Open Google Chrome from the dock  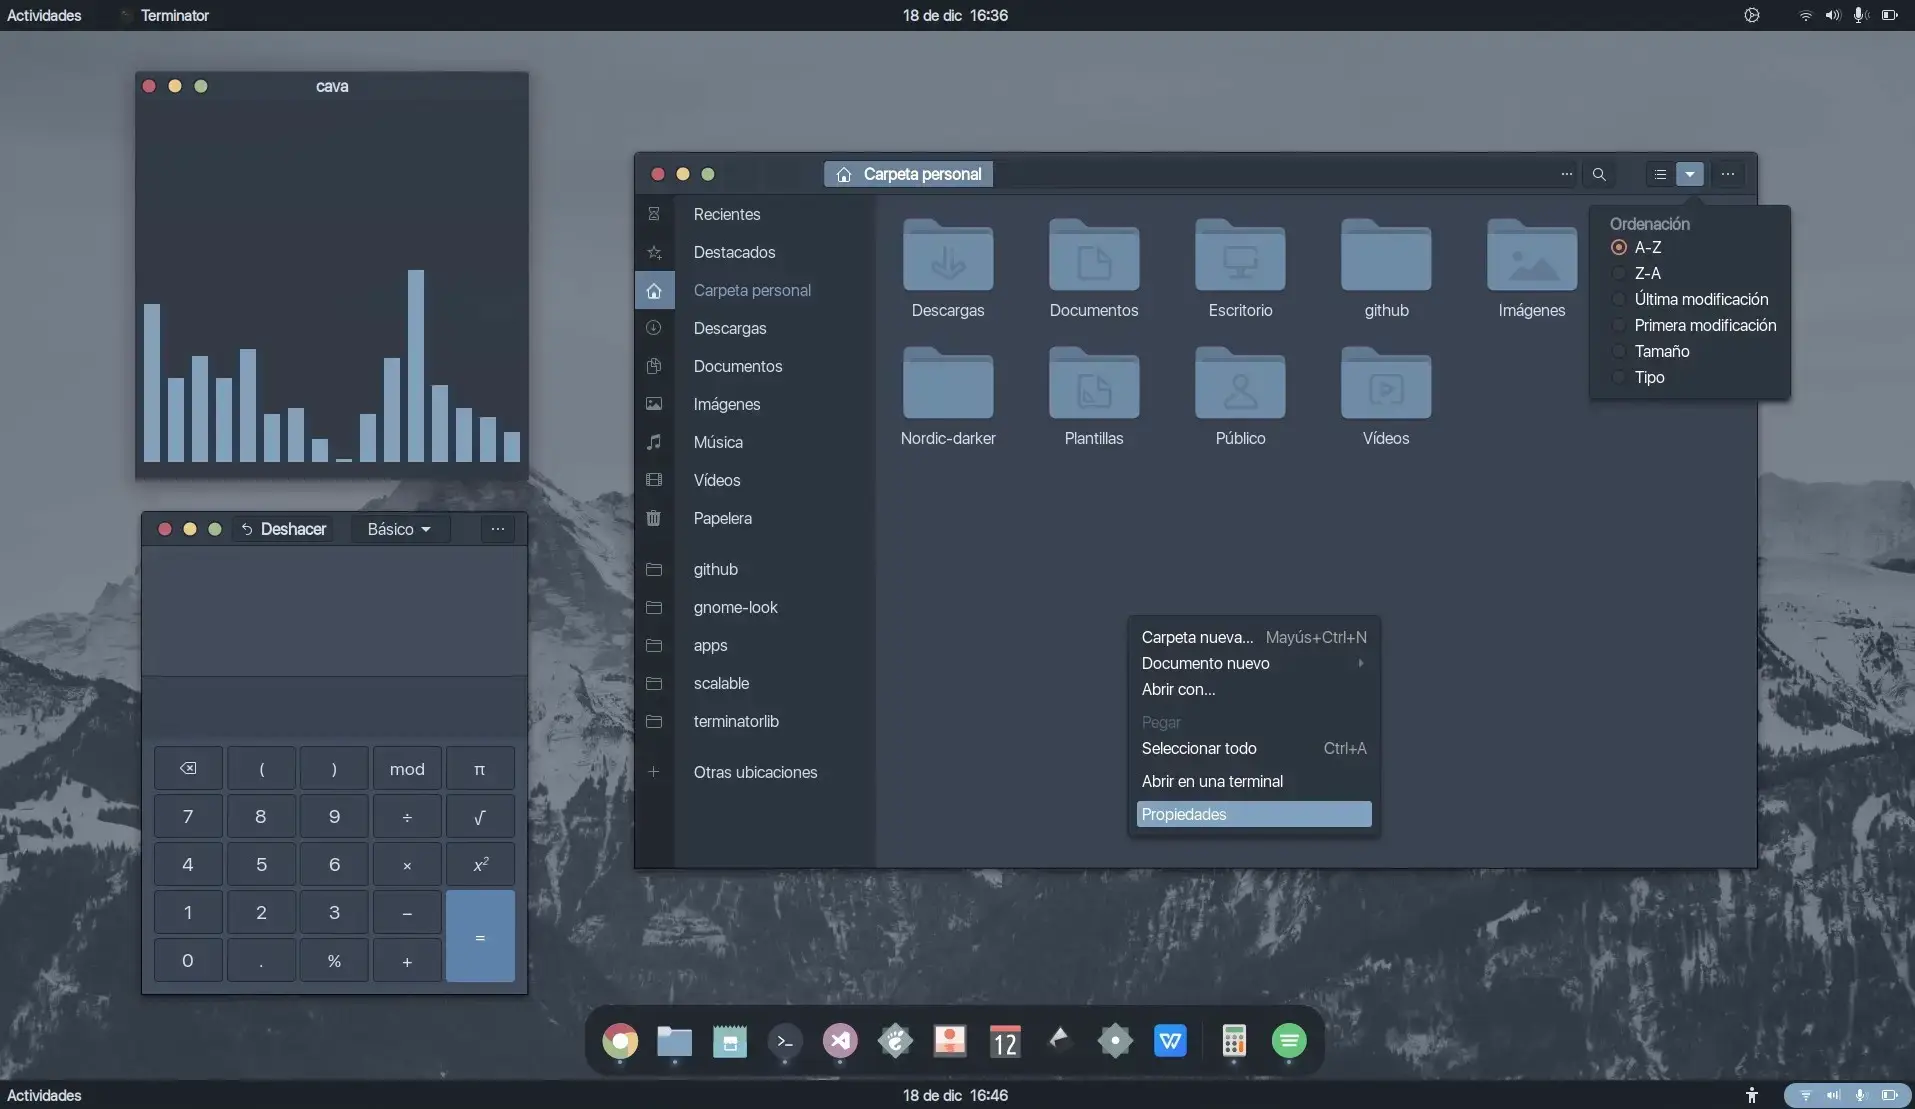coord(620,1040)
